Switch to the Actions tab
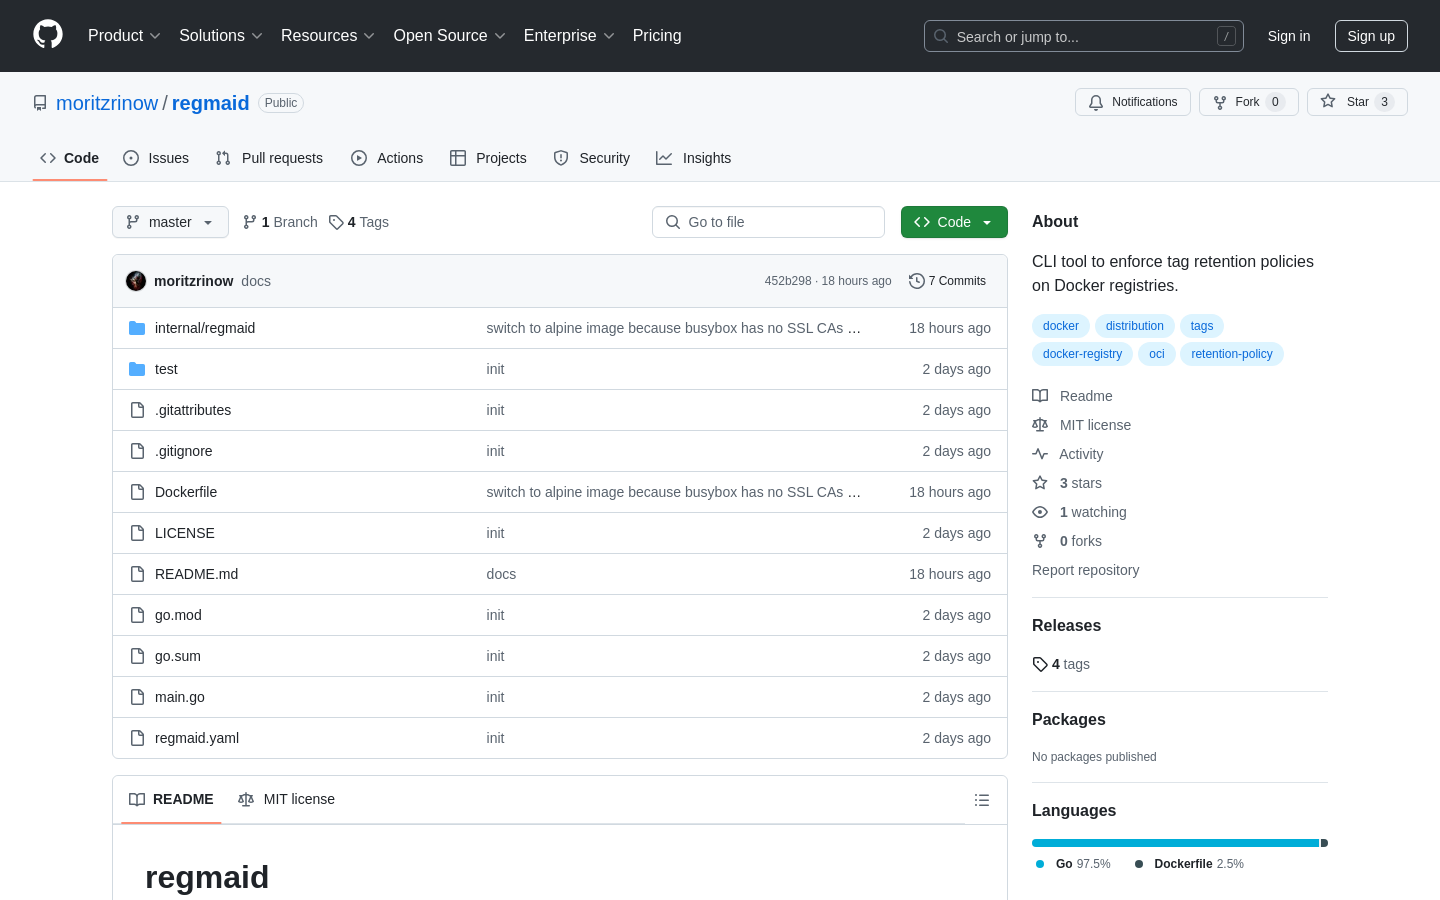 [387, 158]
